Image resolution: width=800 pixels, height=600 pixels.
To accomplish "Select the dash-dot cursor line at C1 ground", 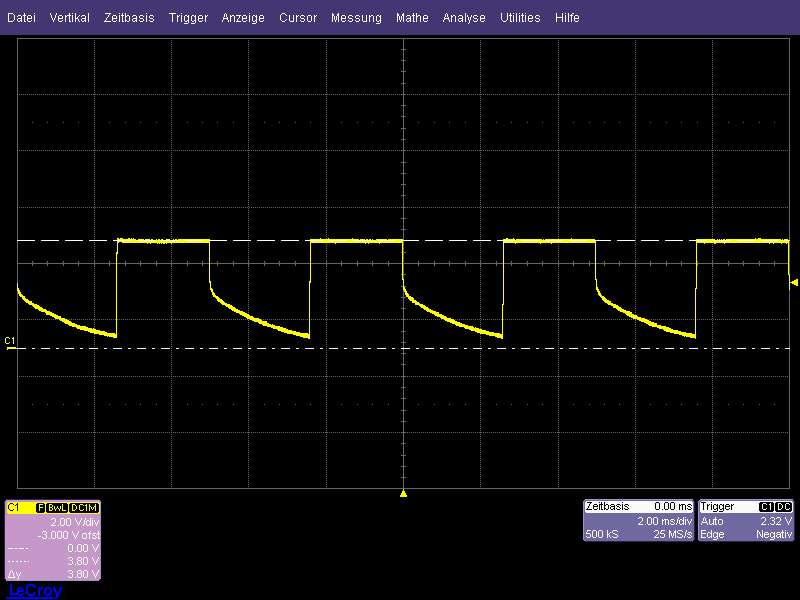I will tap(403, 348).
